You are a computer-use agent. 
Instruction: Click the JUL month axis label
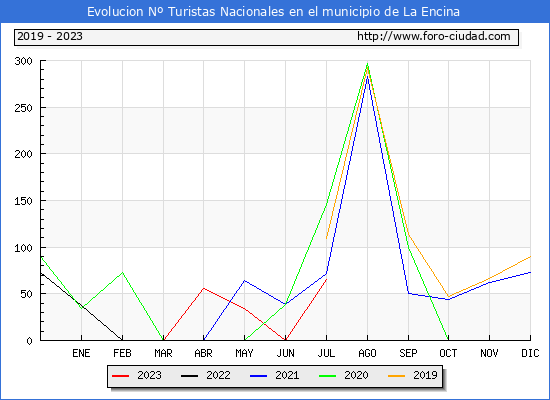point(326,353)
